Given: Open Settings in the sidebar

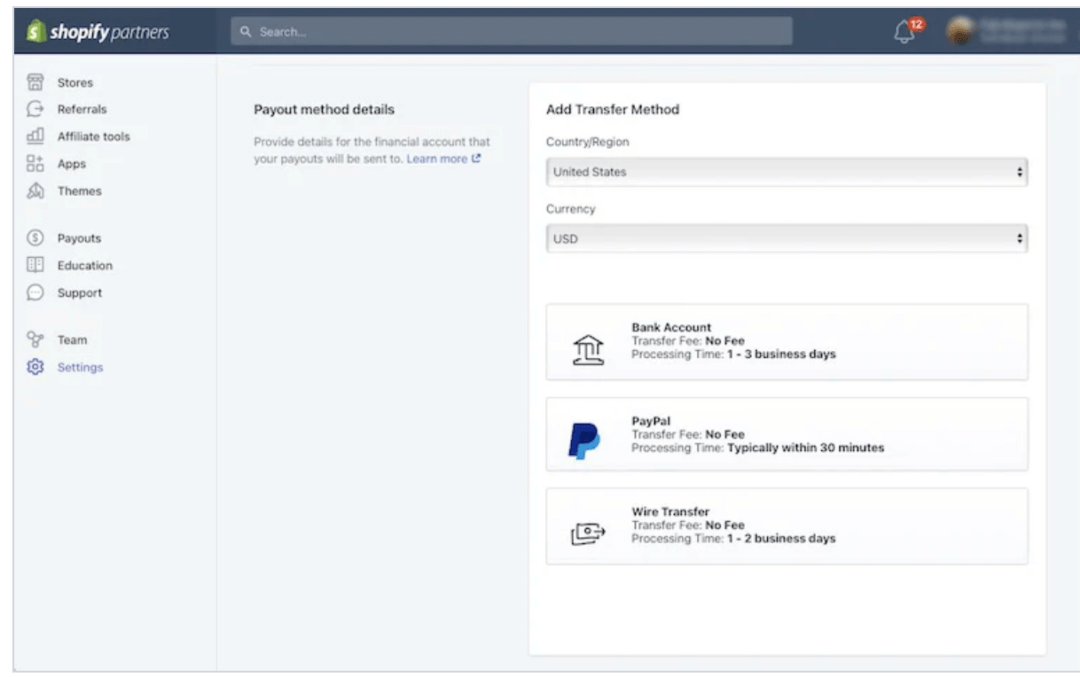Looking at the screenshot, I should pyautogui.click(x=79, y=367).
